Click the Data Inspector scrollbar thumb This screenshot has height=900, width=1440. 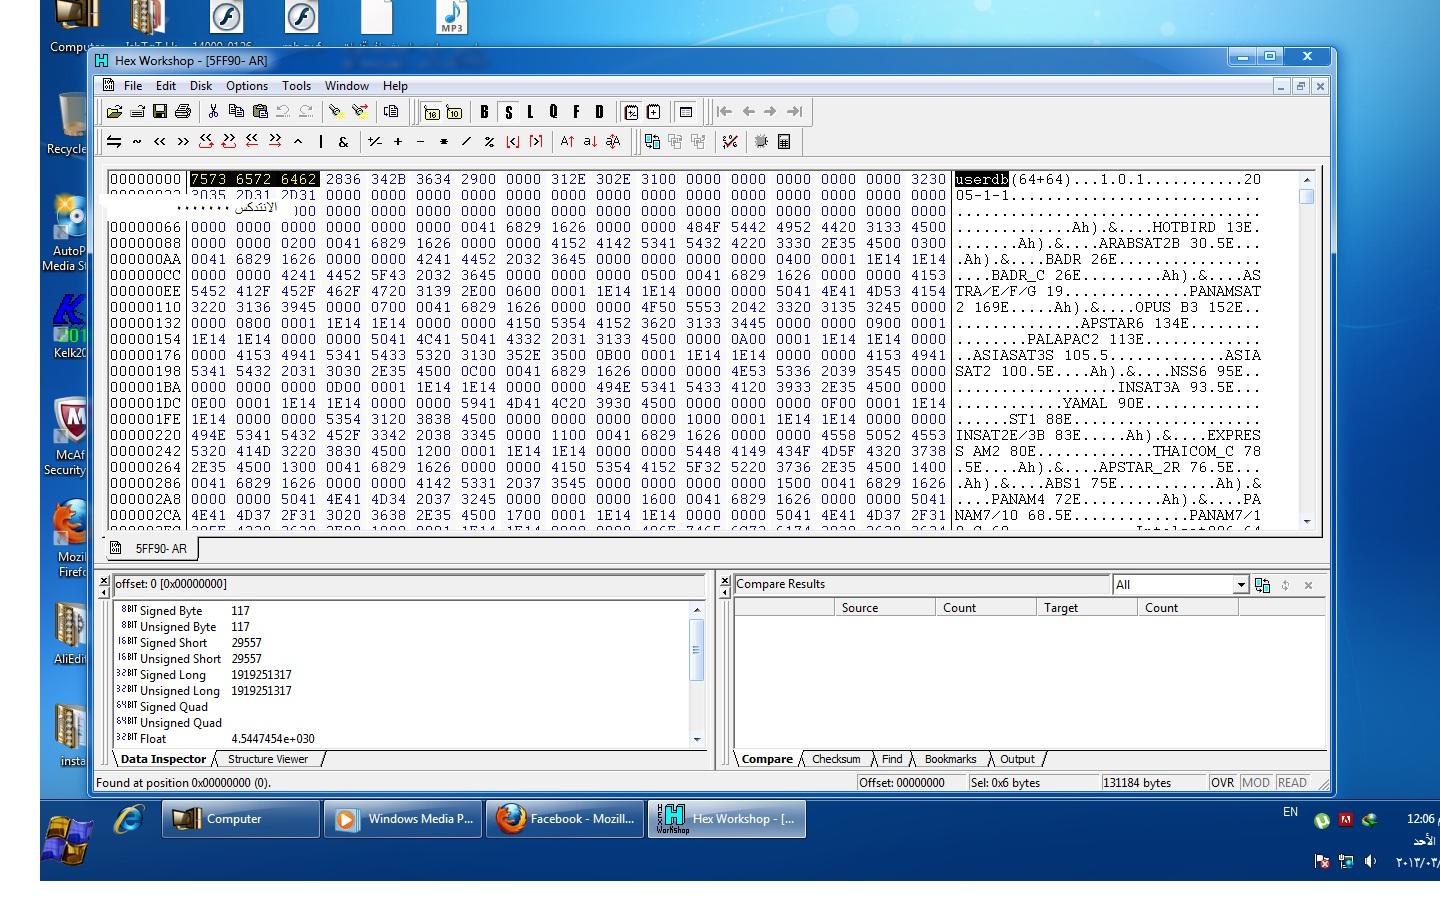697,650
